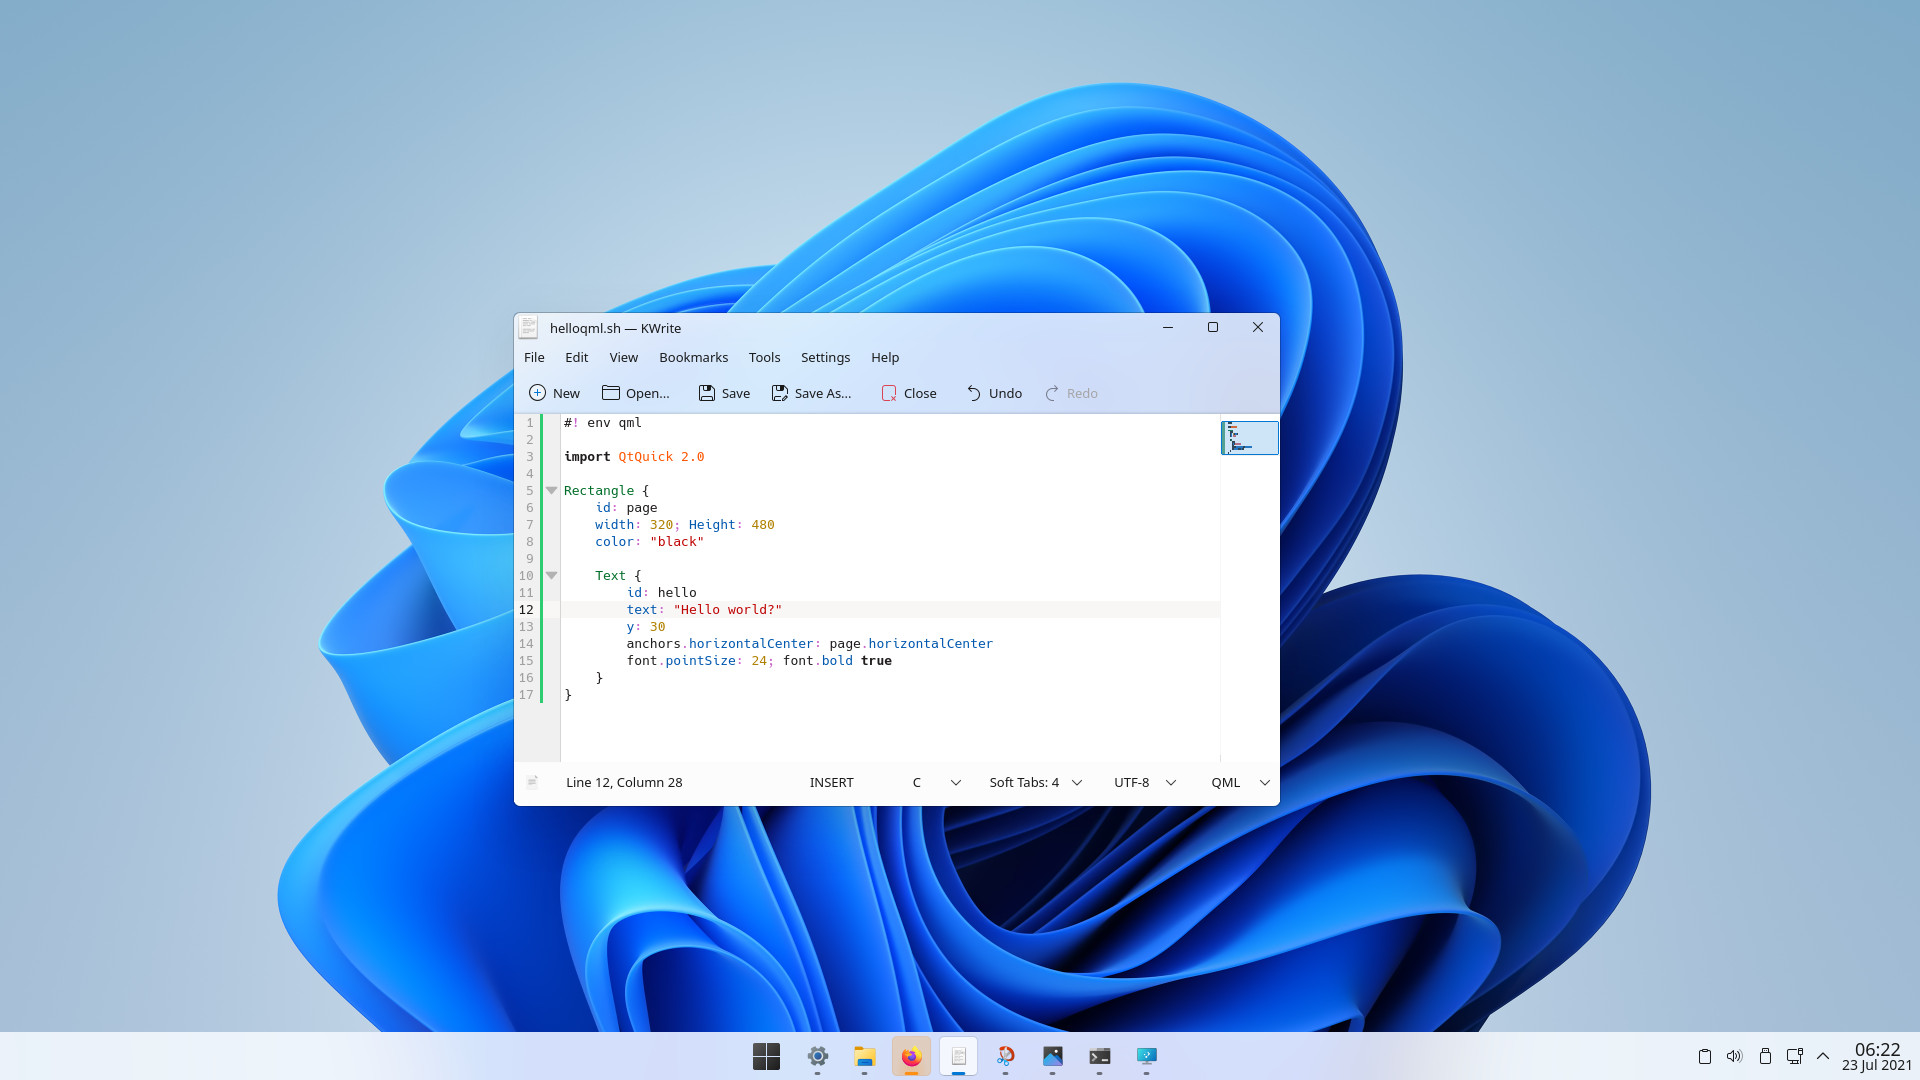
Task: Click the greyed-out Redo button
Action: tap(1071, 393)
